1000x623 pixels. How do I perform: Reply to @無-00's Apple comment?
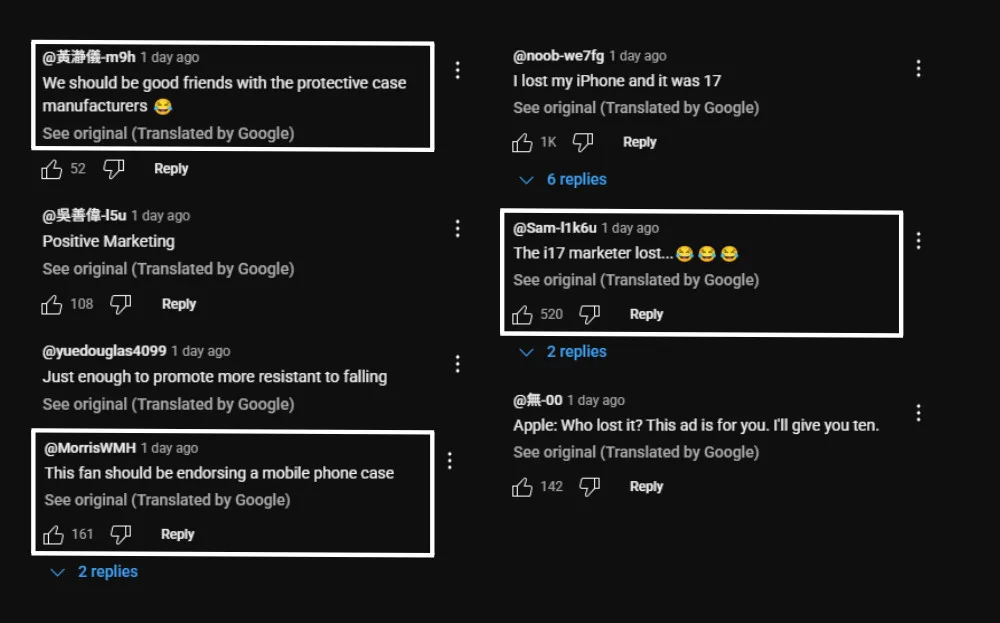[x=646, y=487]
